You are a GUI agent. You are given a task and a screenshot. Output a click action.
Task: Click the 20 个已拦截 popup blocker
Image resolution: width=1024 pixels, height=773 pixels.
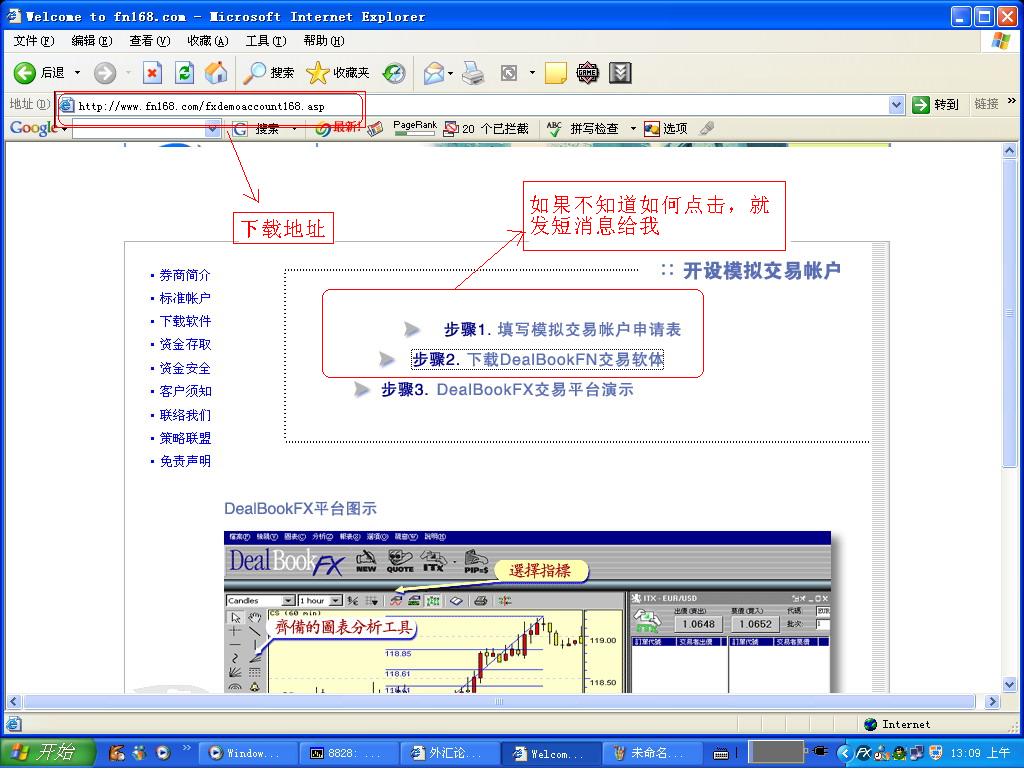(x=485, y=129)
